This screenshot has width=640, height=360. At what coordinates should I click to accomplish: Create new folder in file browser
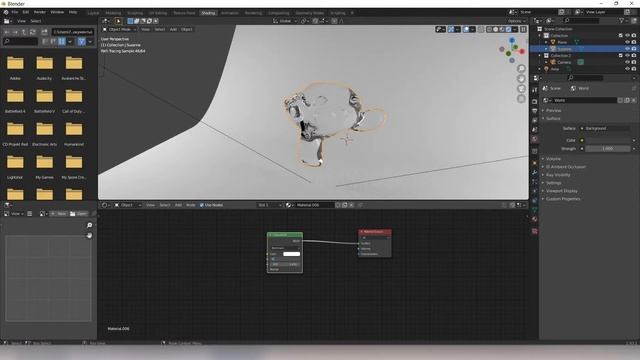[x=44, y=32]
